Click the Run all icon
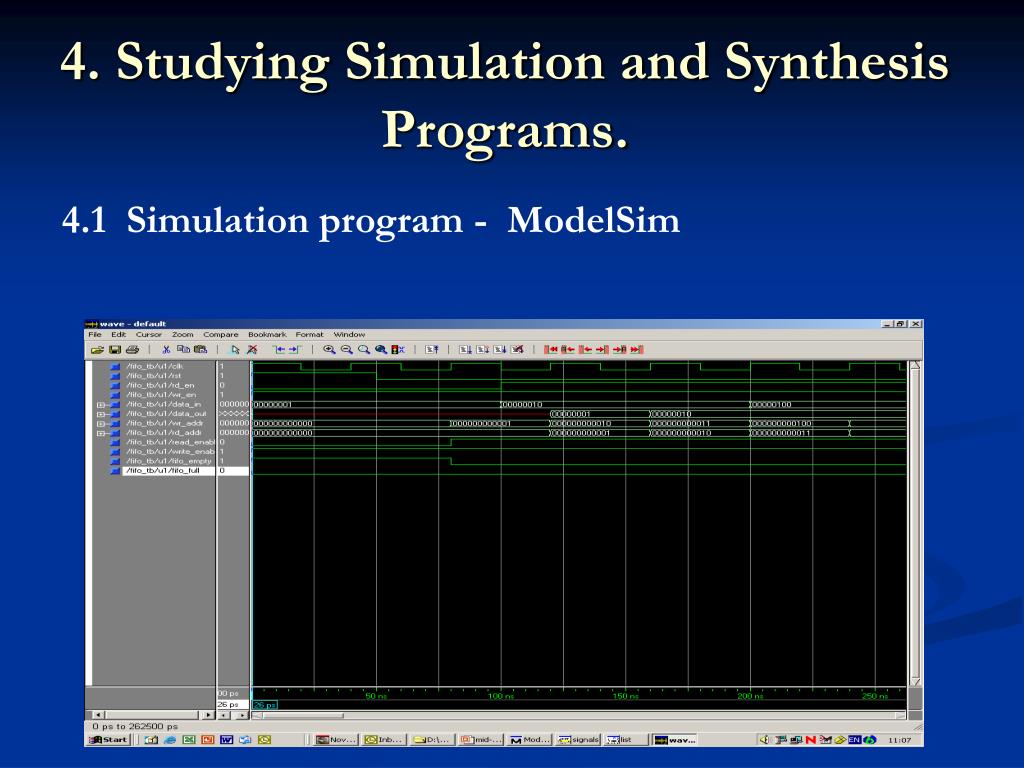1024x768 pixels. pyautogui.click(x=500, y=349)
